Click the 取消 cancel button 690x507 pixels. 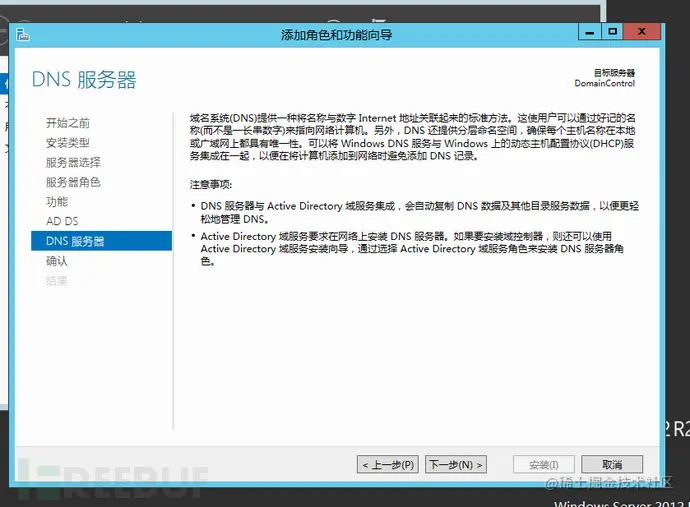click(x=612, y=464)
